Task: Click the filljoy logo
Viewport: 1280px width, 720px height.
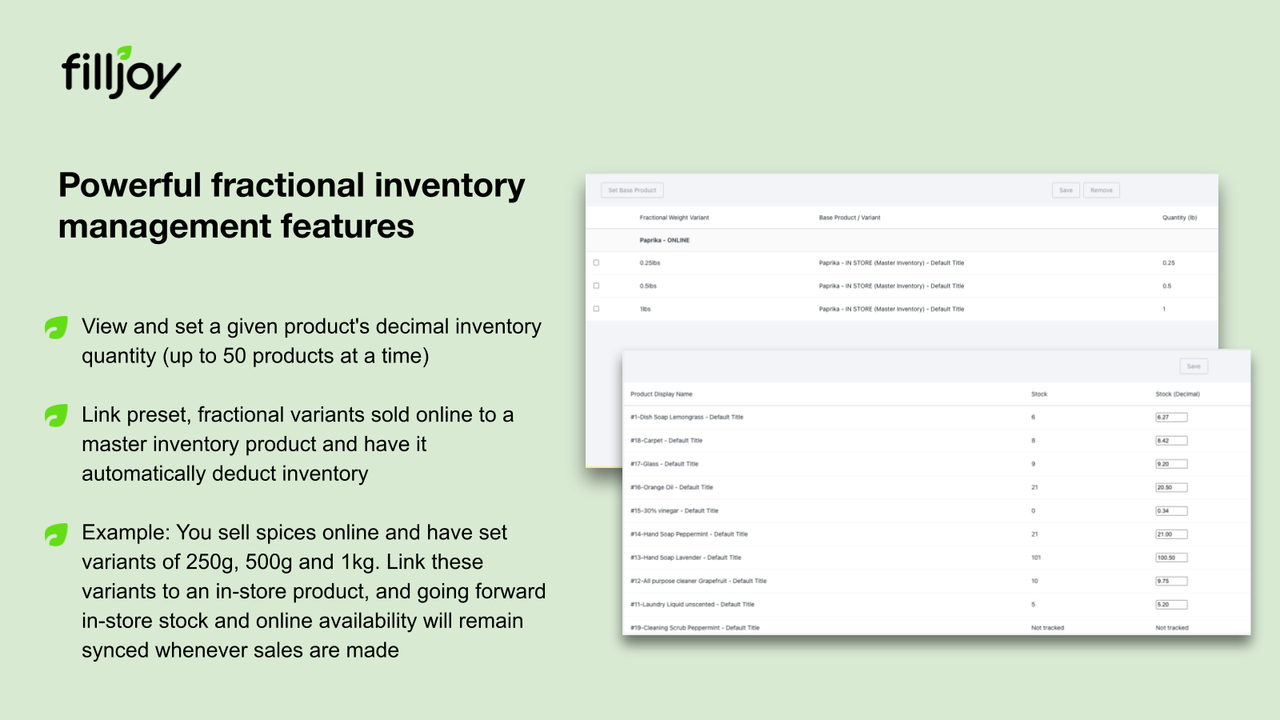Action: [x=118, y=72]
